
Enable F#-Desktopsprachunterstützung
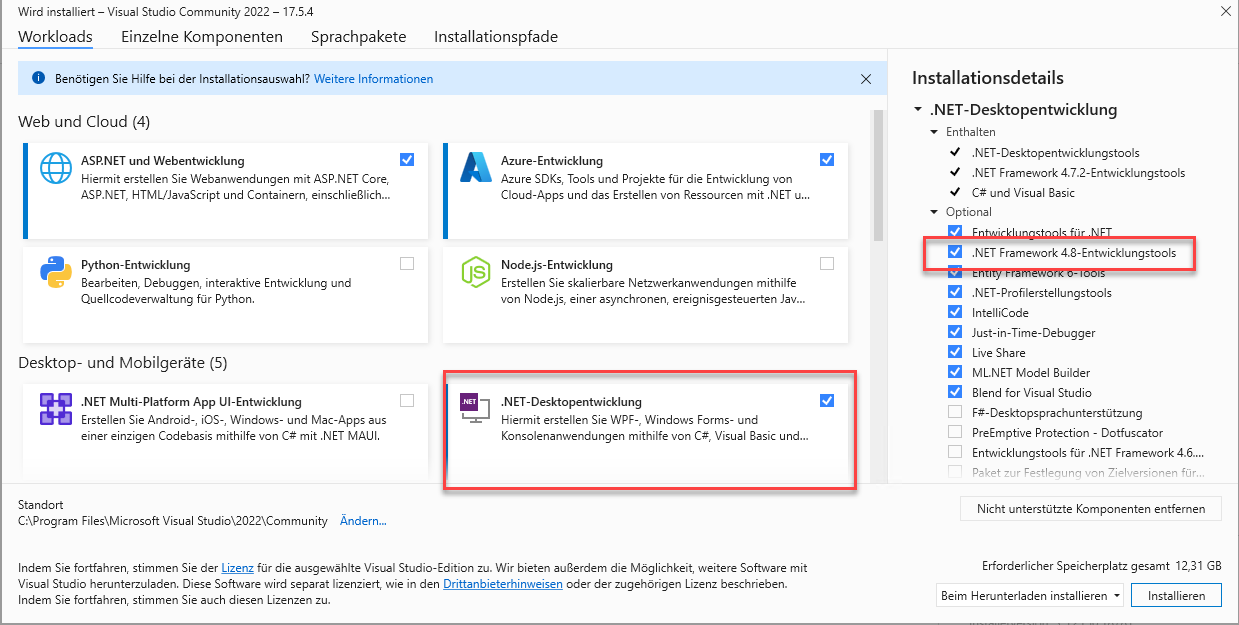pyautogui.click(x=955, y=413)
